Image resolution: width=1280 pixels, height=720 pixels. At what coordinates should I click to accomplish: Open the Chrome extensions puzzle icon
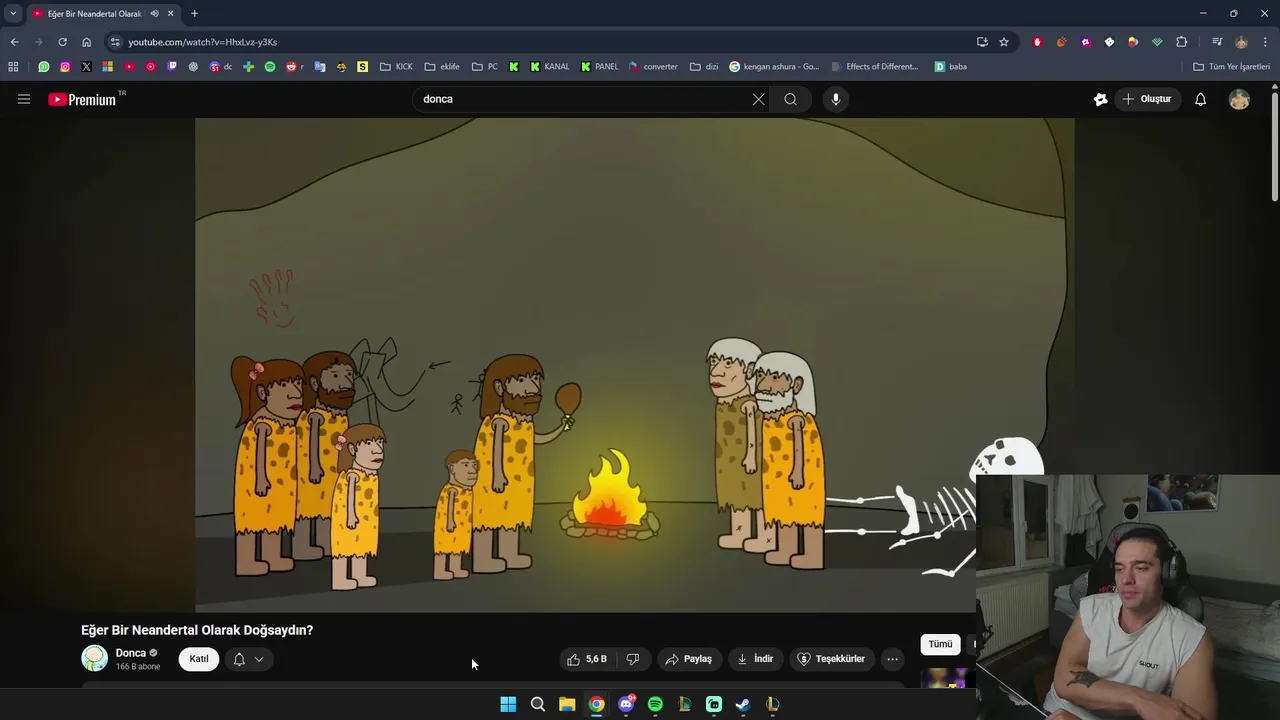[1181, 42]
